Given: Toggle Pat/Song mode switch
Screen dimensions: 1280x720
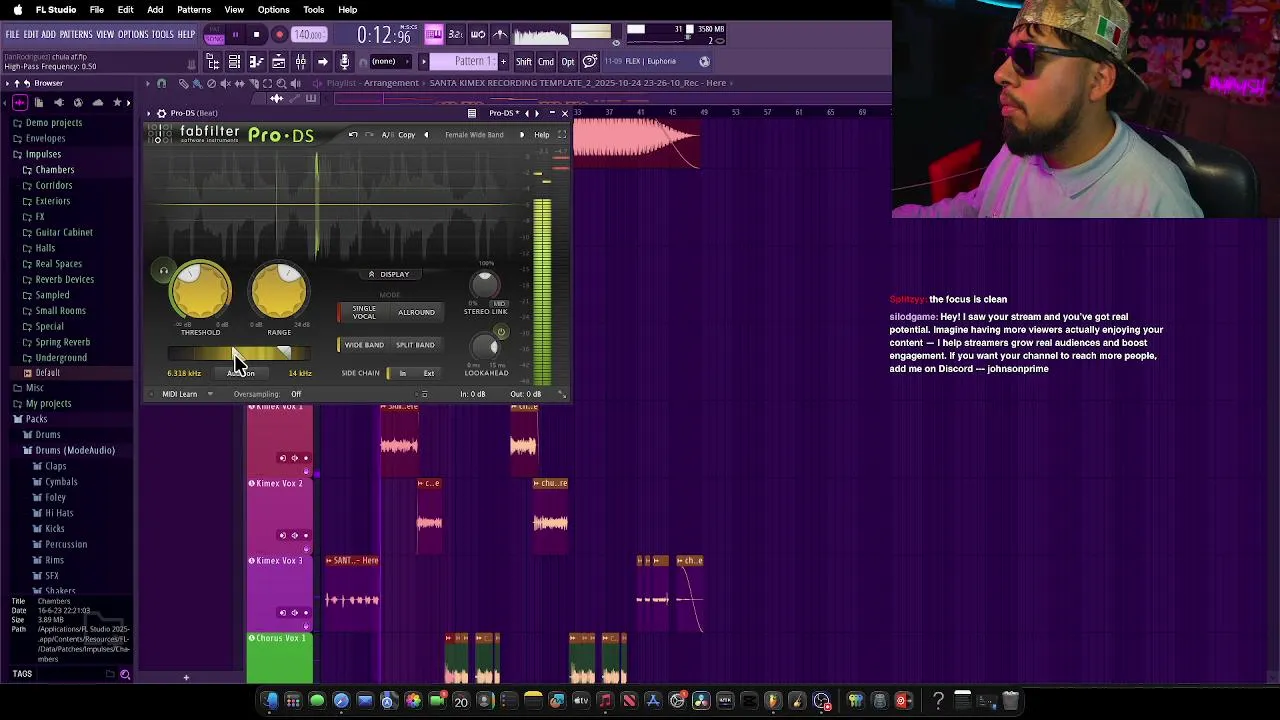Looking at the screenshot, I should (214, 35).
